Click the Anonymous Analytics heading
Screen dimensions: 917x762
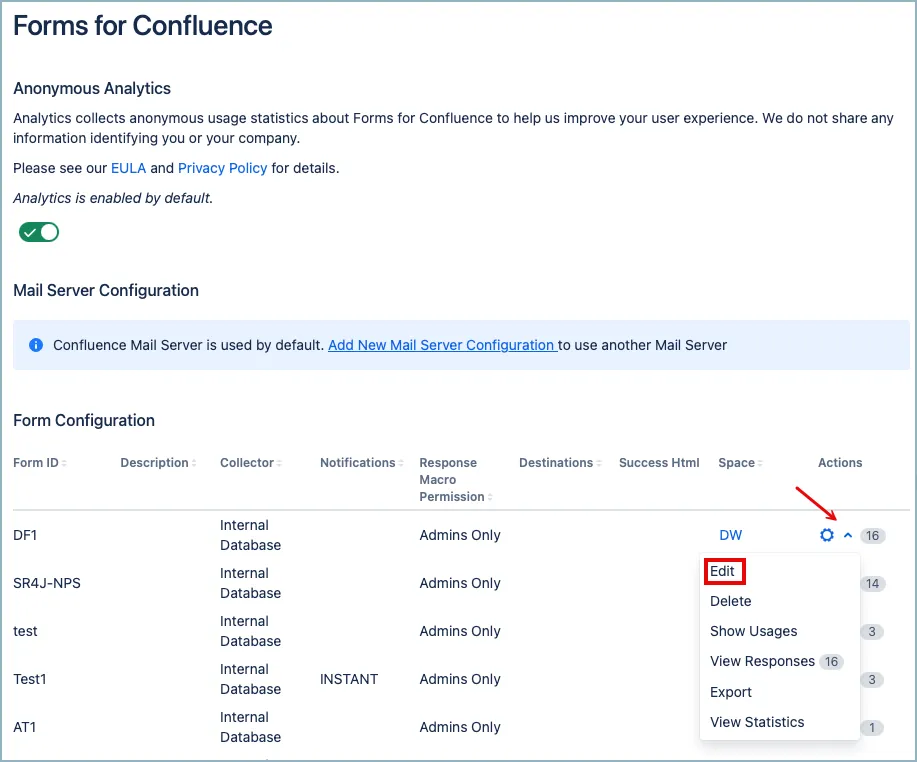[92, 88]
